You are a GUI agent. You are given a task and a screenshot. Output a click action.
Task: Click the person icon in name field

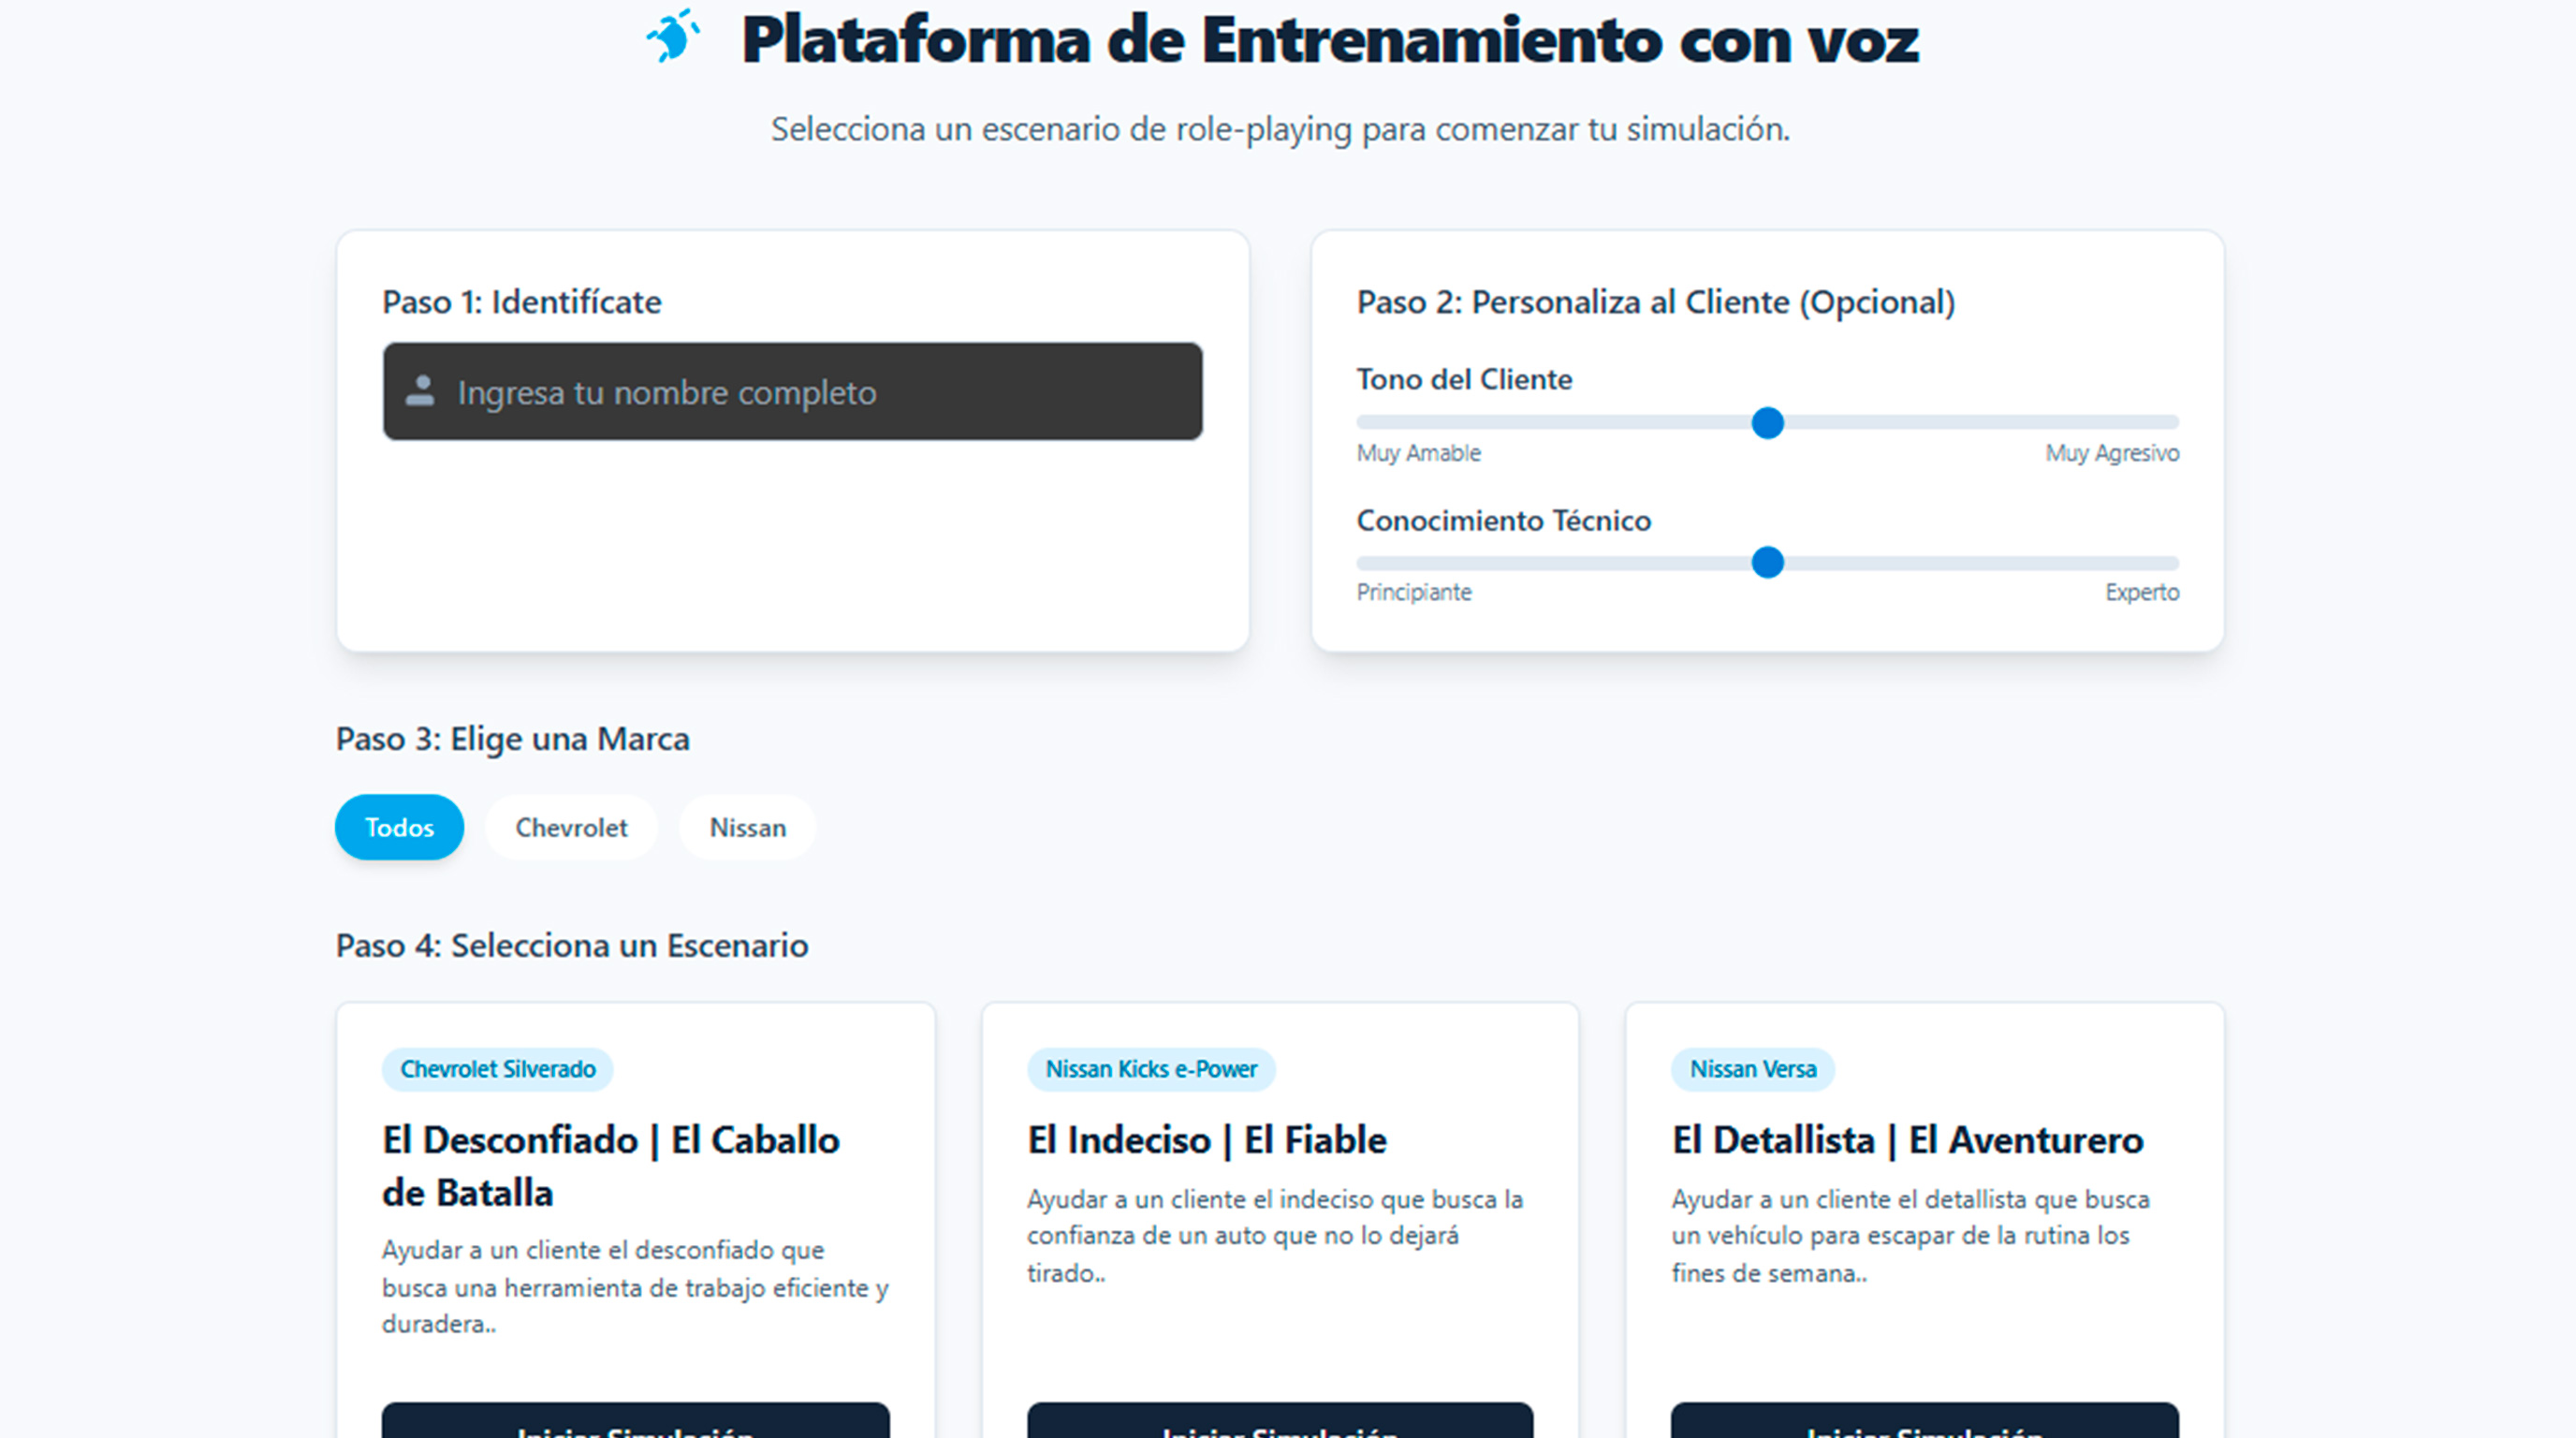[420, 391]
